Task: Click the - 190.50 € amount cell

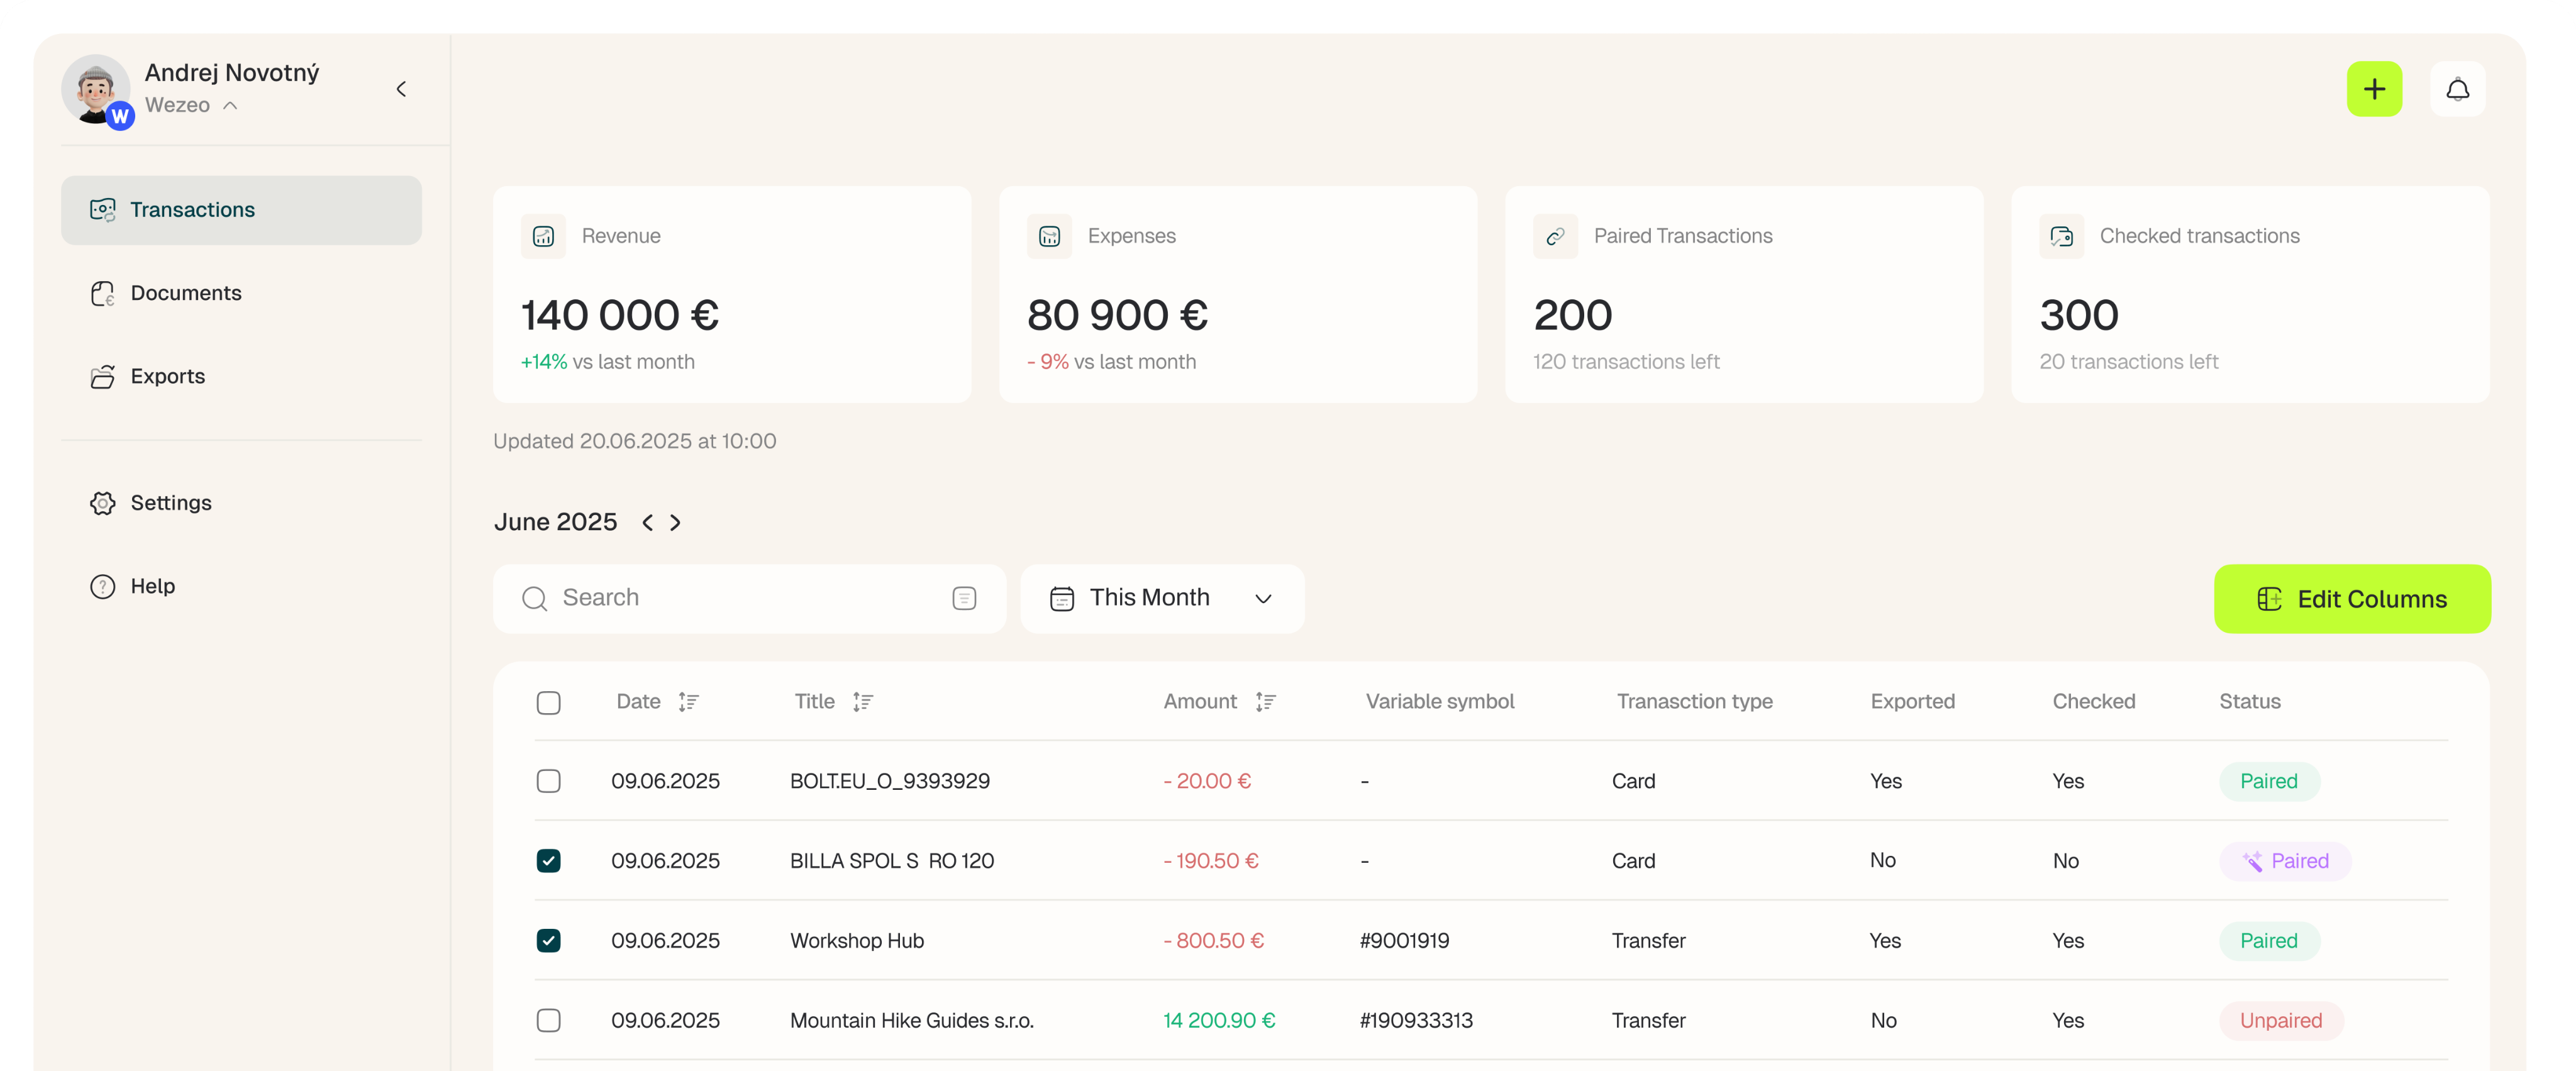Action: (1210, 861)
